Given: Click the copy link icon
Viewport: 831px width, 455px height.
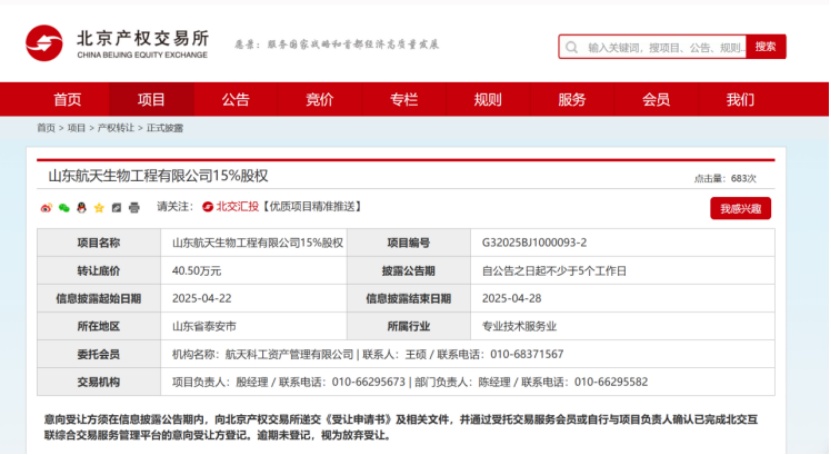Looking at the screenshot, I should point(117,208).
